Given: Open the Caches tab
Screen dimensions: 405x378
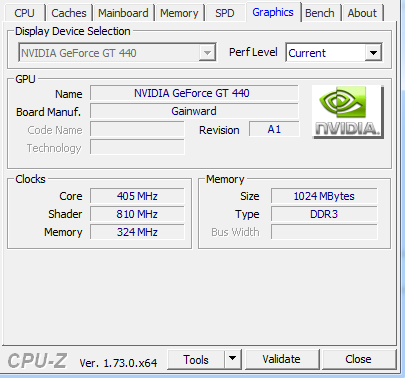Looking at the screenshot, I should pyautogui.click(x=69, y=13).
